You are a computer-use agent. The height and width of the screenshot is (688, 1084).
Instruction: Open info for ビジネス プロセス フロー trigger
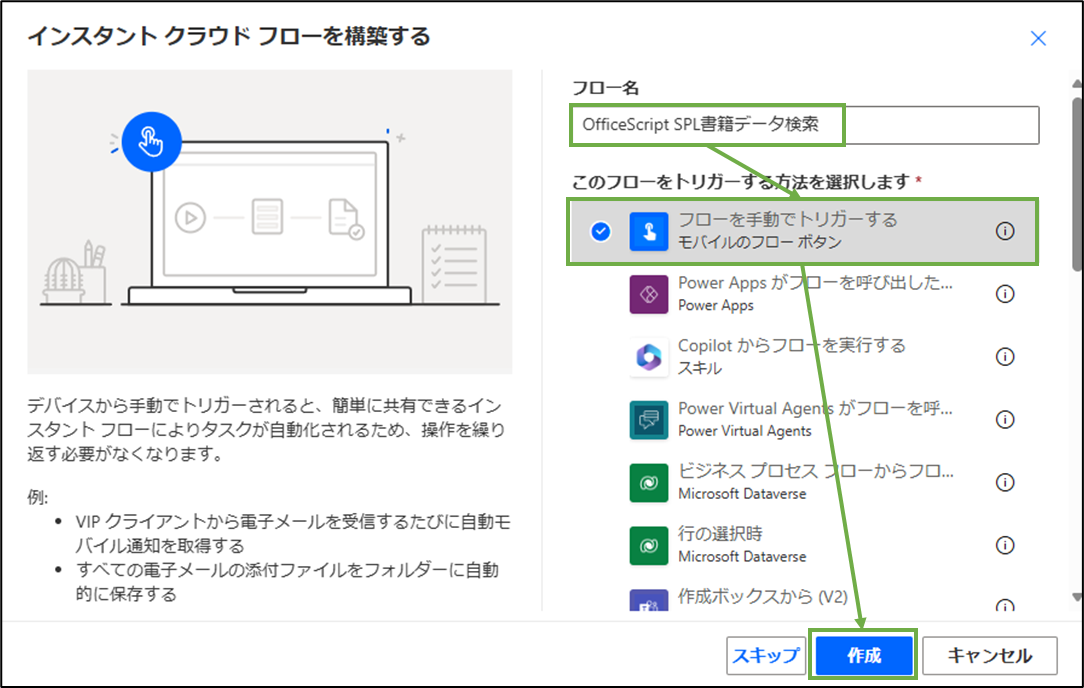click(1004, 483)
